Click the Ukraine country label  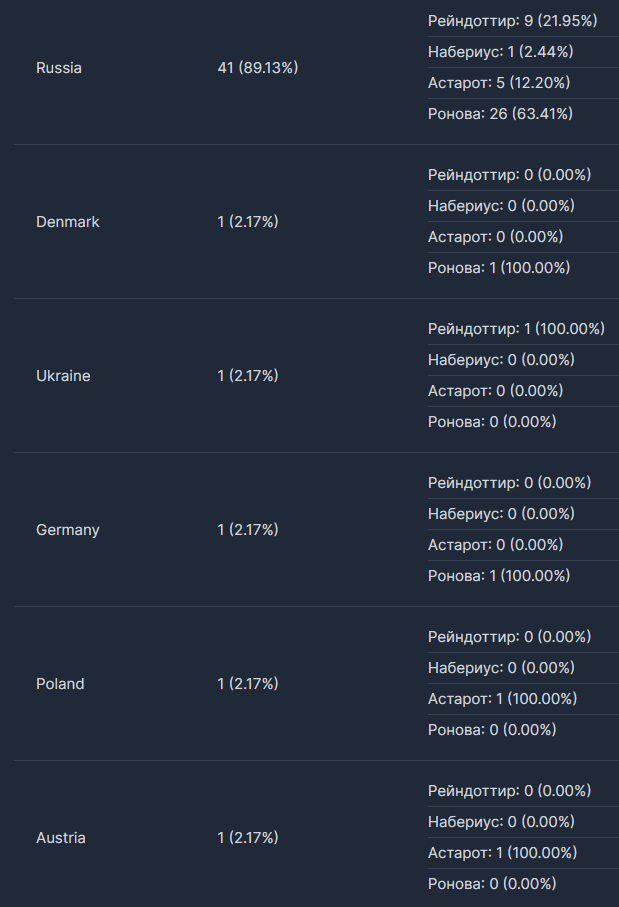(63, 376)
